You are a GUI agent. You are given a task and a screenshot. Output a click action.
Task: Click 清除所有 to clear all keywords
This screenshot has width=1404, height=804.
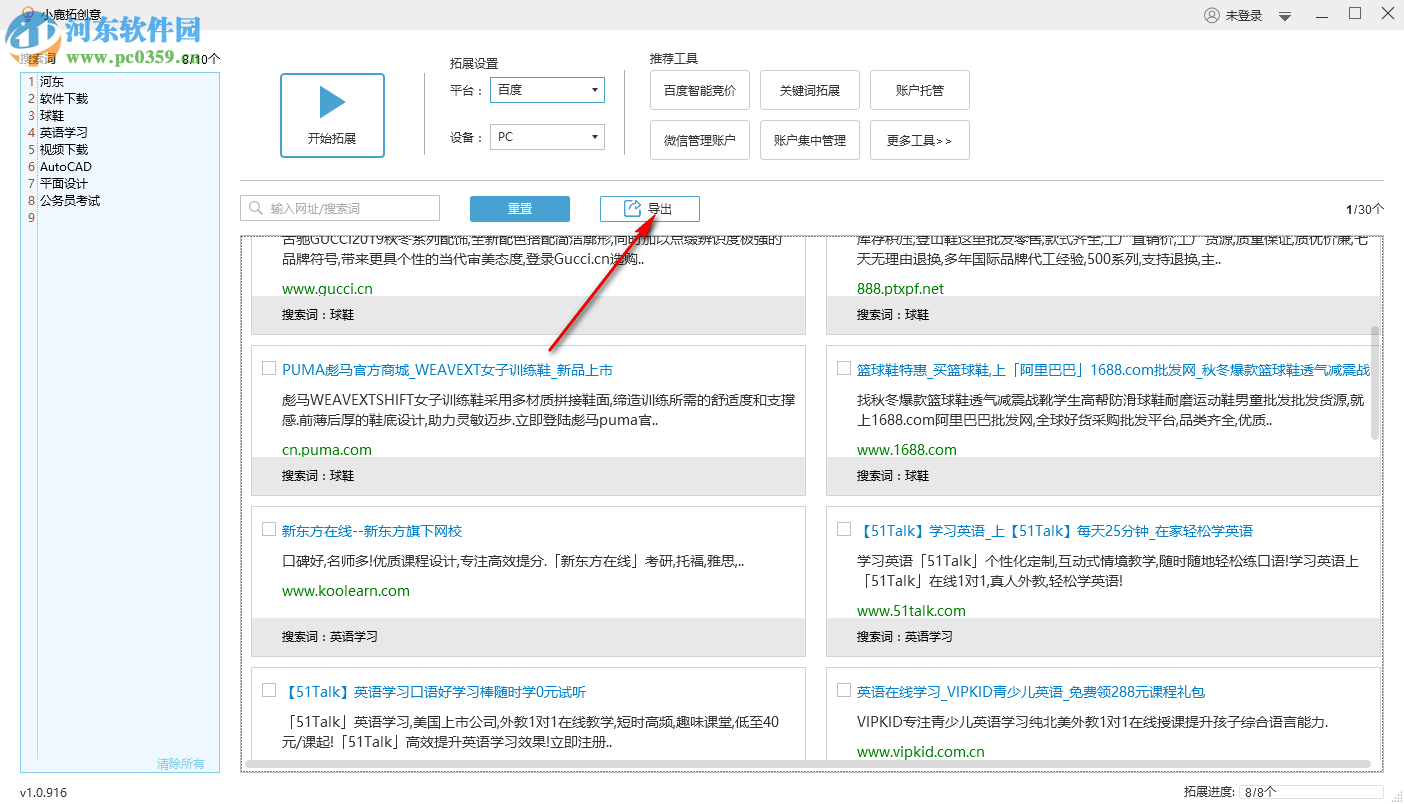(x=182, y=762)
